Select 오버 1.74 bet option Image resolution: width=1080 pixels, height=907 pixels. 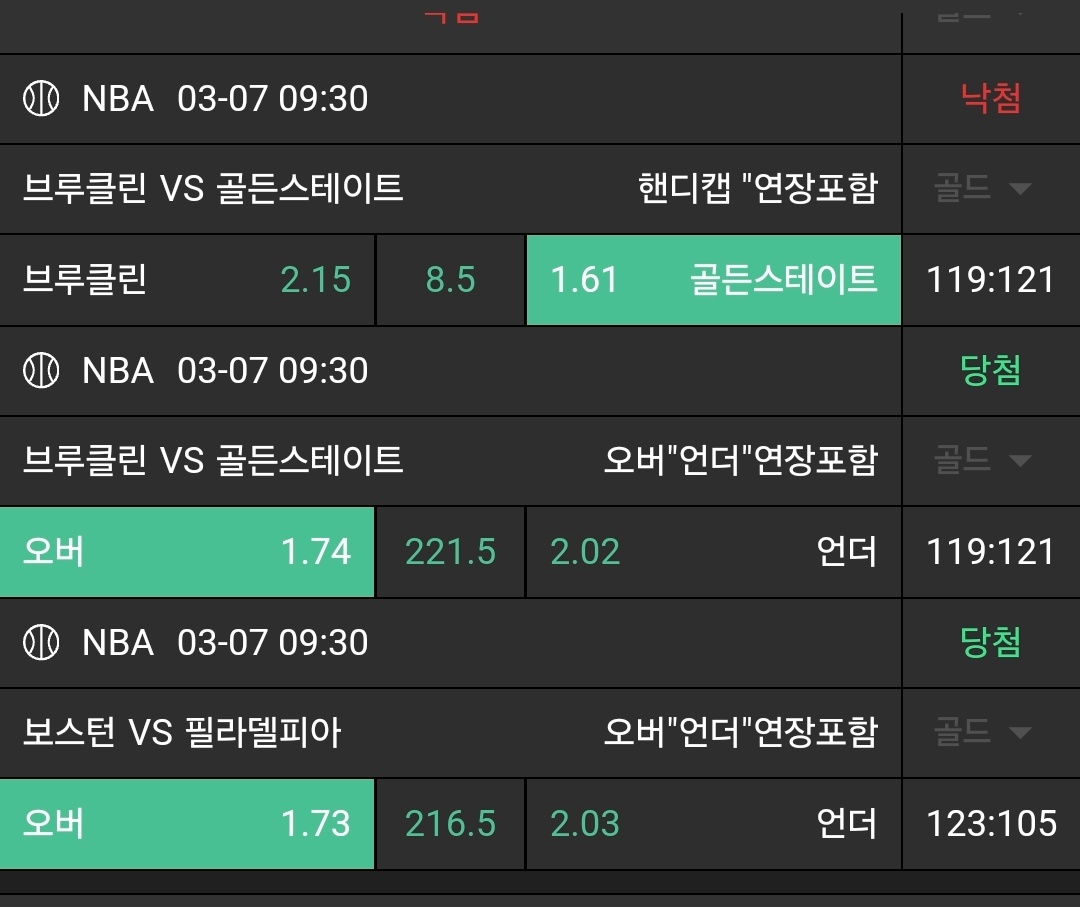point(187,552)
